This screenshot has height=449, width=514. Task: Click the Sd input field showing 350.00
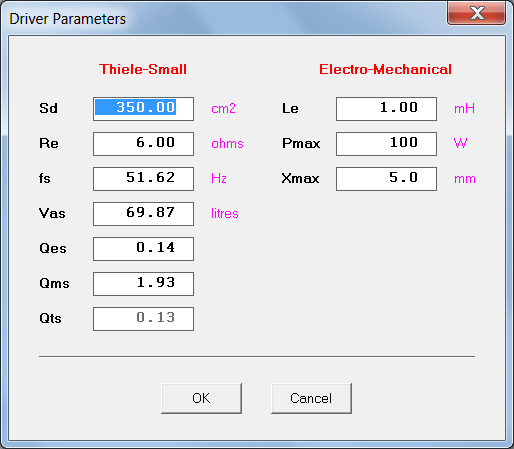pos(143,109)
